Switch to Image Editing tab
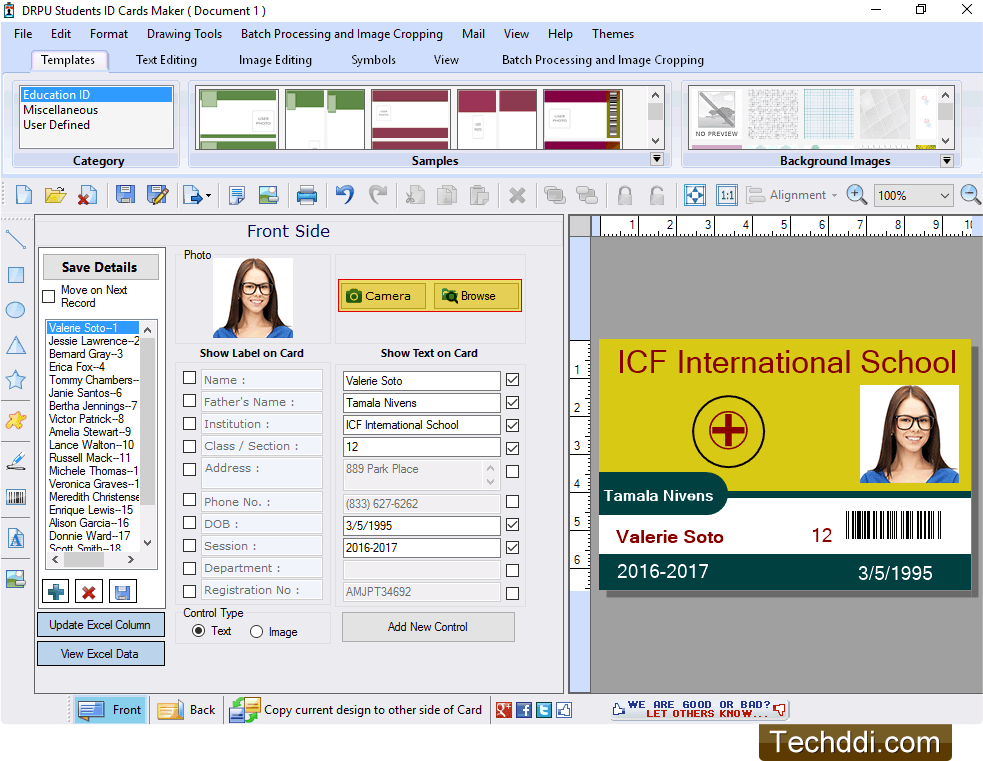Screen dimensions: 983x761 tap(275, 60)
